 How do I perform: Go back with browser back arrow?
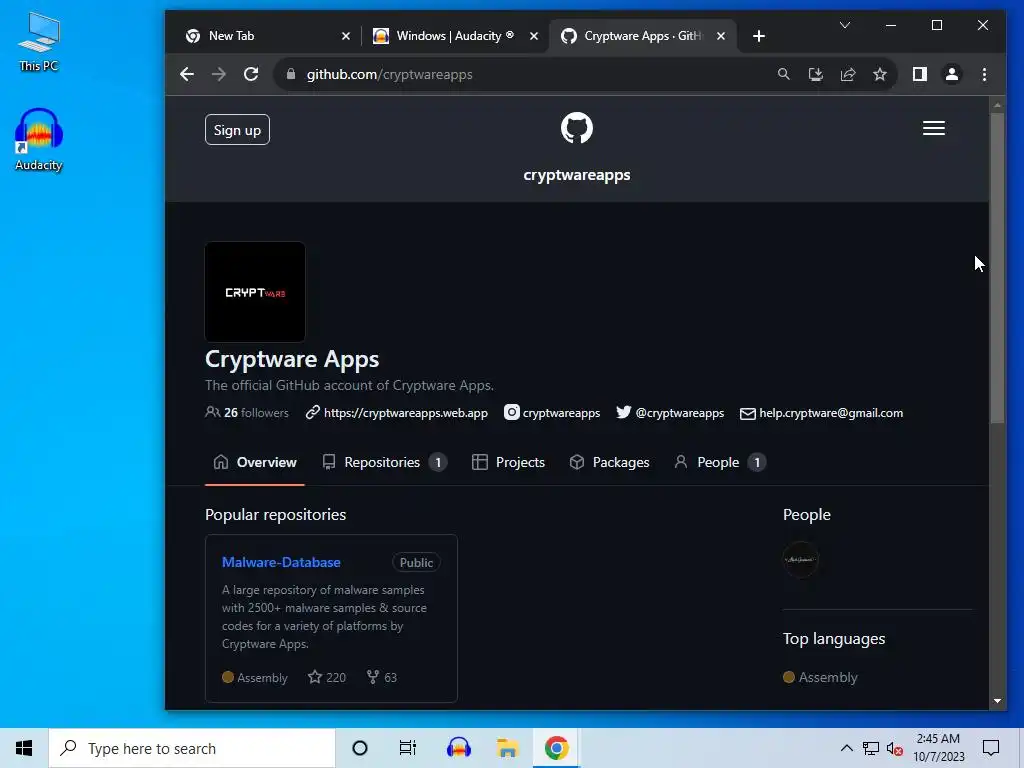click(187, 74)
